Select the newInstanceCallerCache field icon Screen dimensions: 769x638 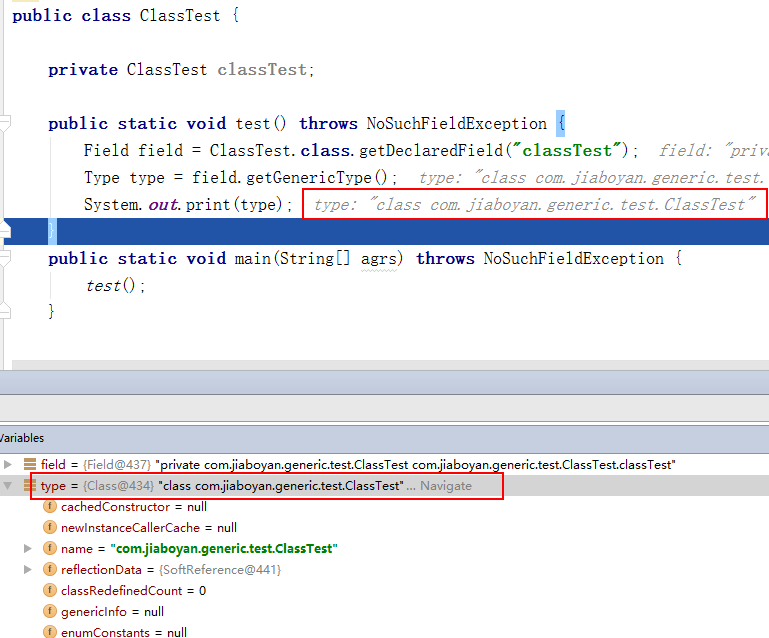click(50, 527)
